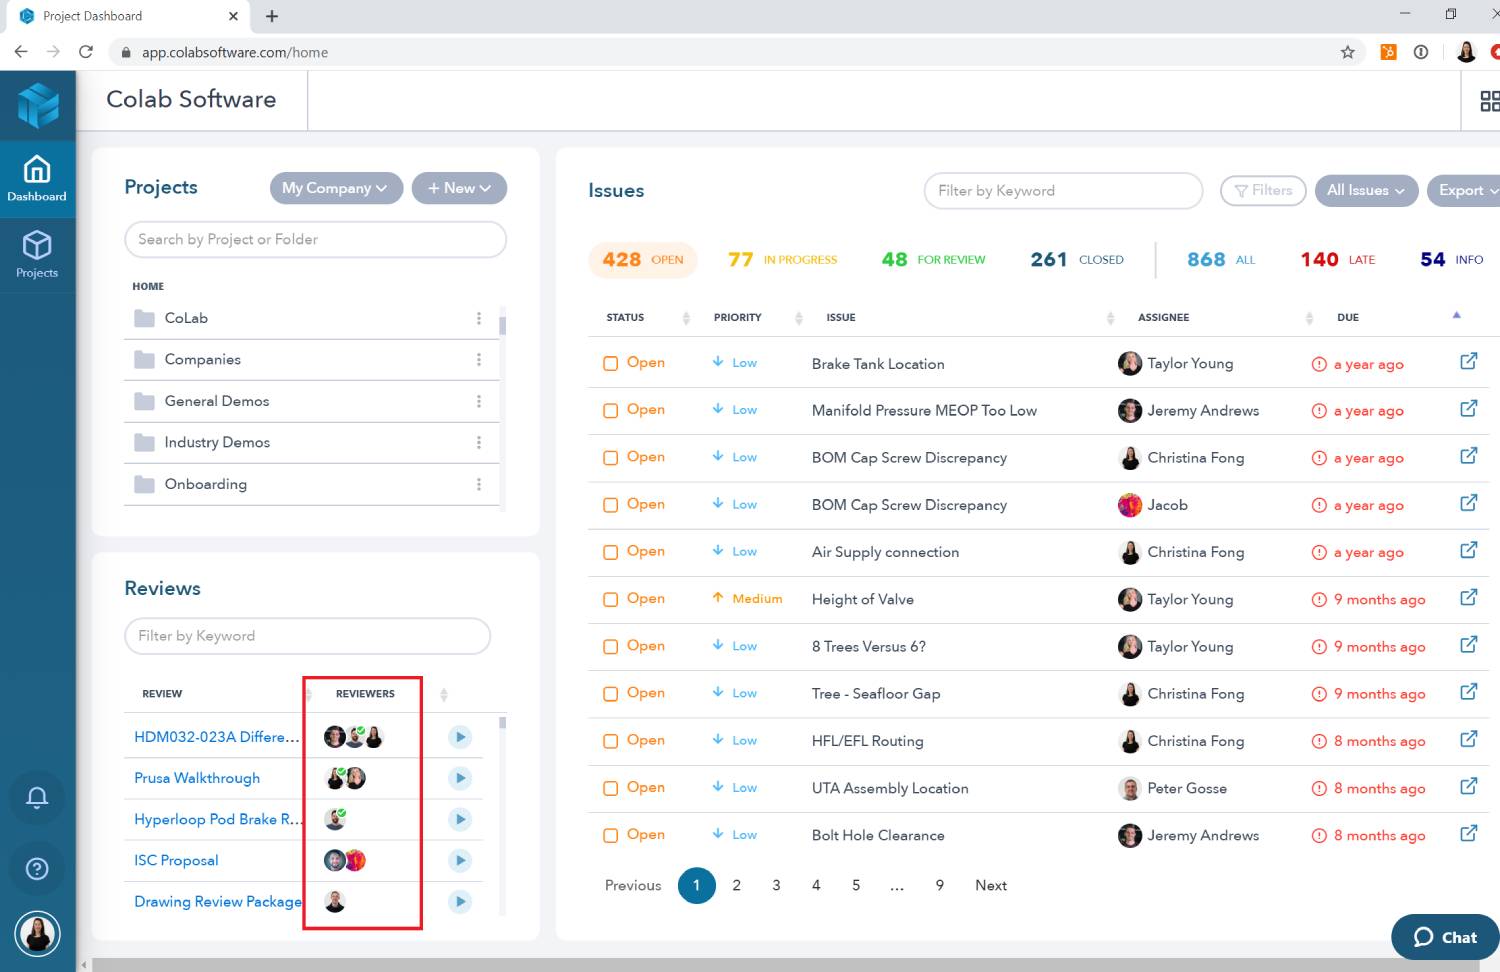Filter issues by 77 In Progress
This screenshot has width=1500, height=972.
(x=782, y=260)
